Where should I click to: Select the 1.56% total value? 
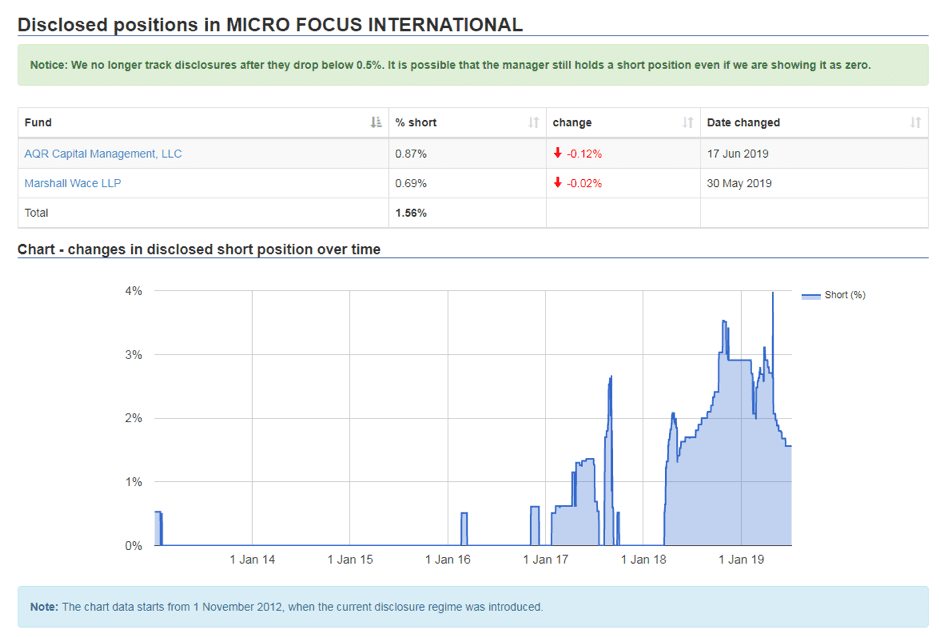point(411,213)
